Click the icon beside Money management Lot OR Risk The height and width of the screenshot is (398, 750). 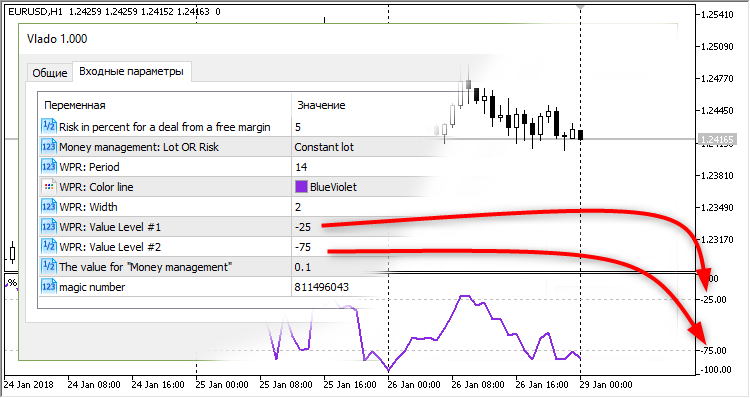49,146
